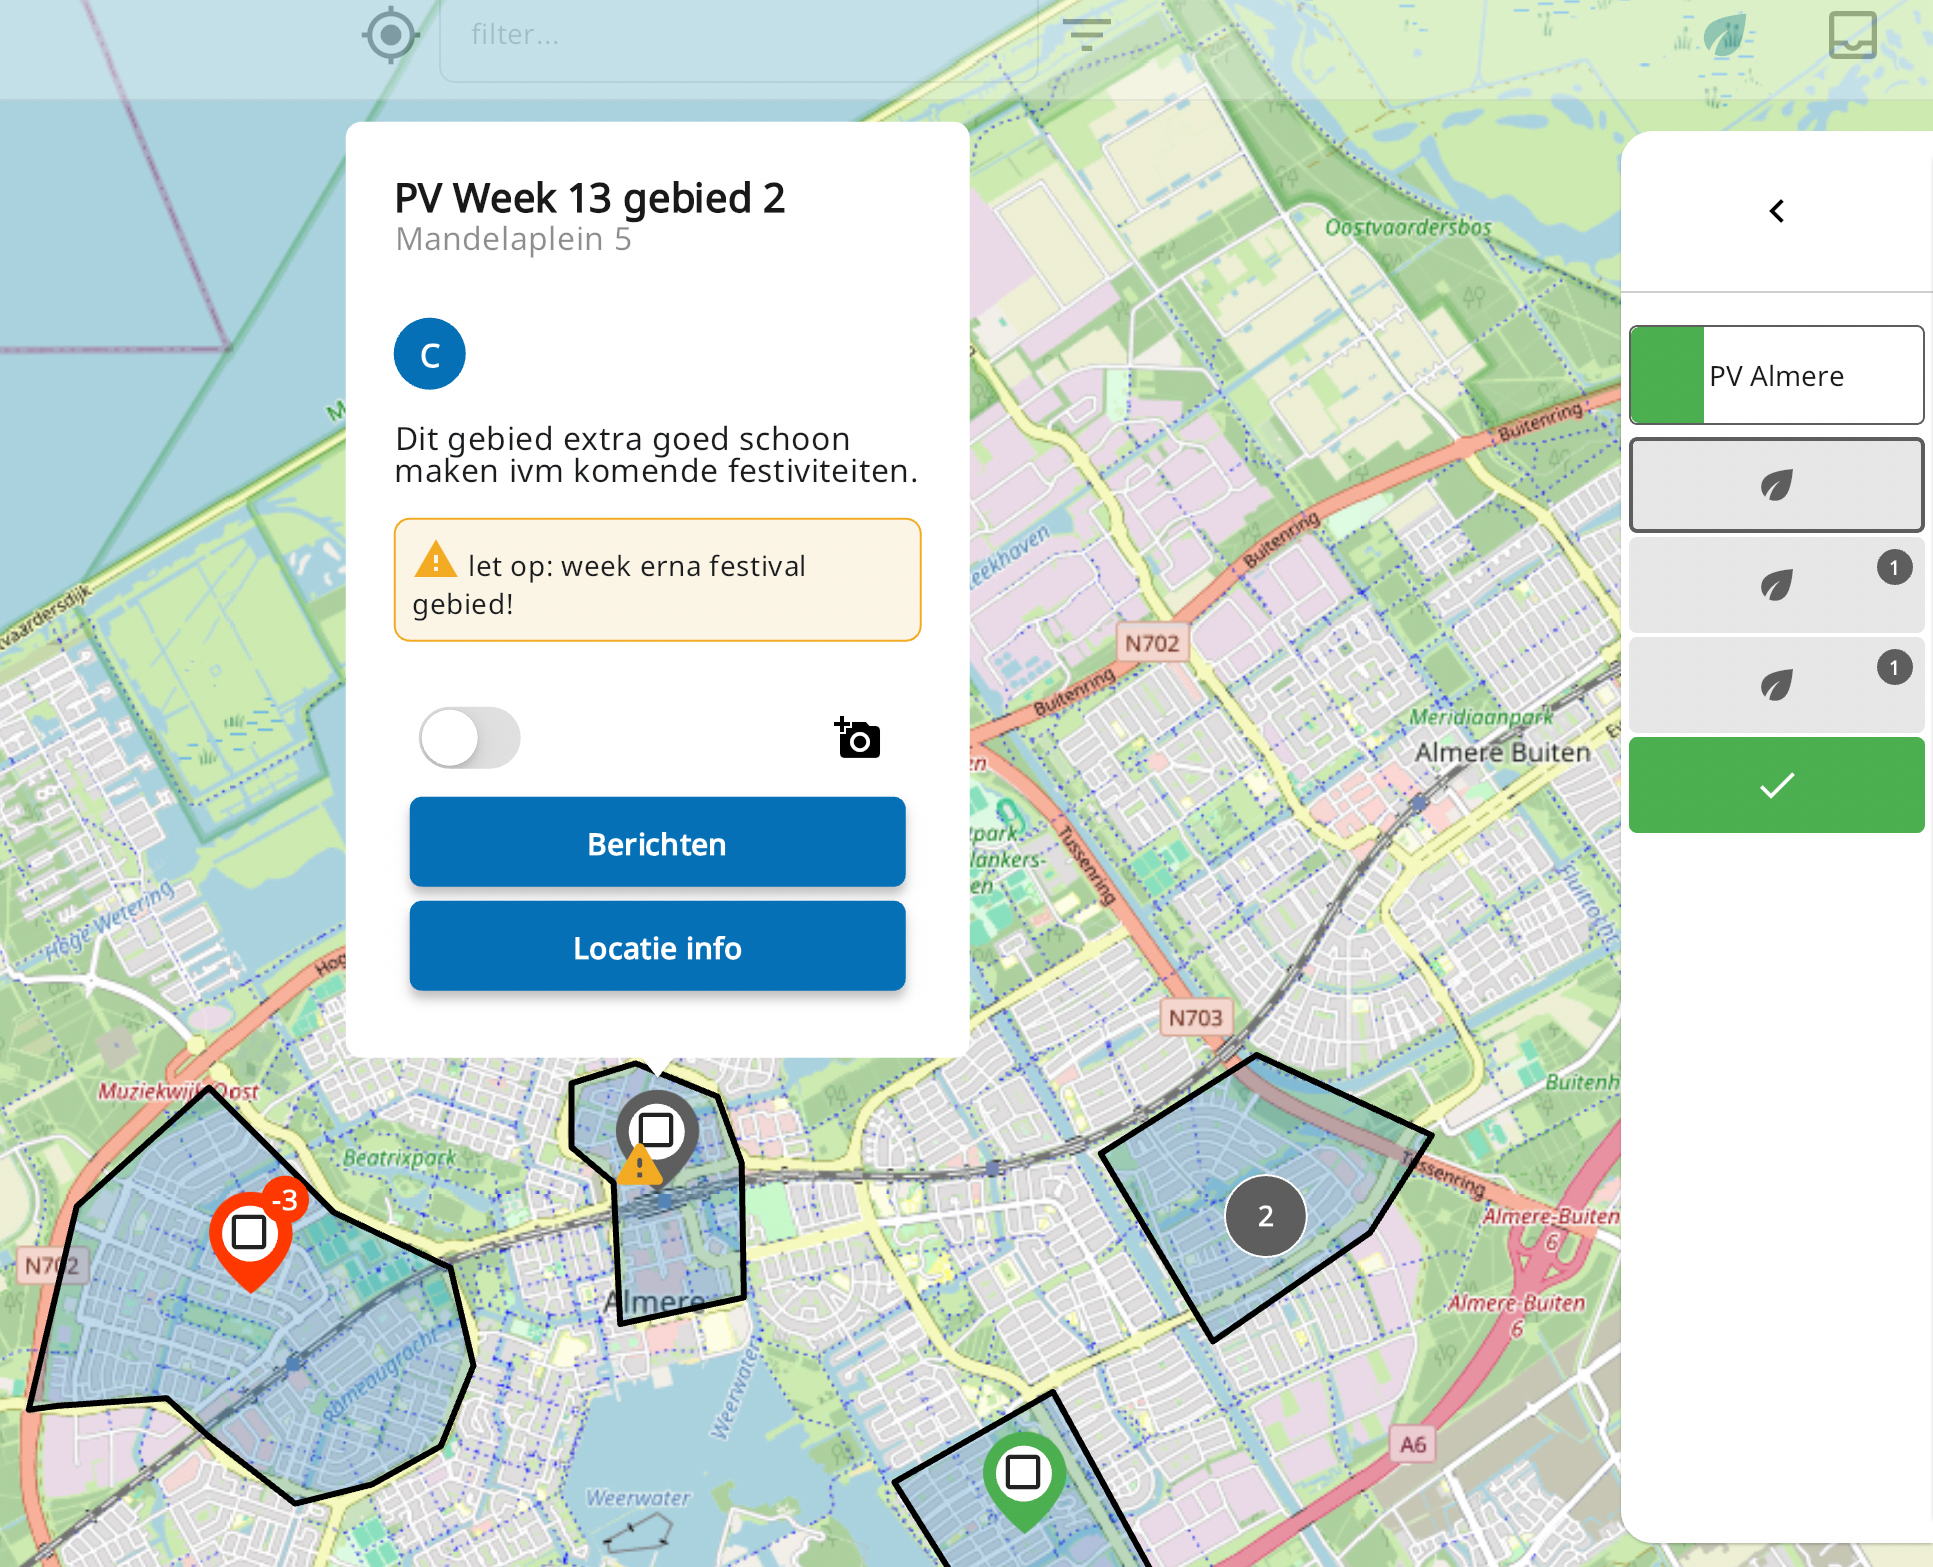Image resolution: width=1933 pixels, height=1567 pixels.
Task: Click the locate-me crosshair icon
Action: [390, 36]
